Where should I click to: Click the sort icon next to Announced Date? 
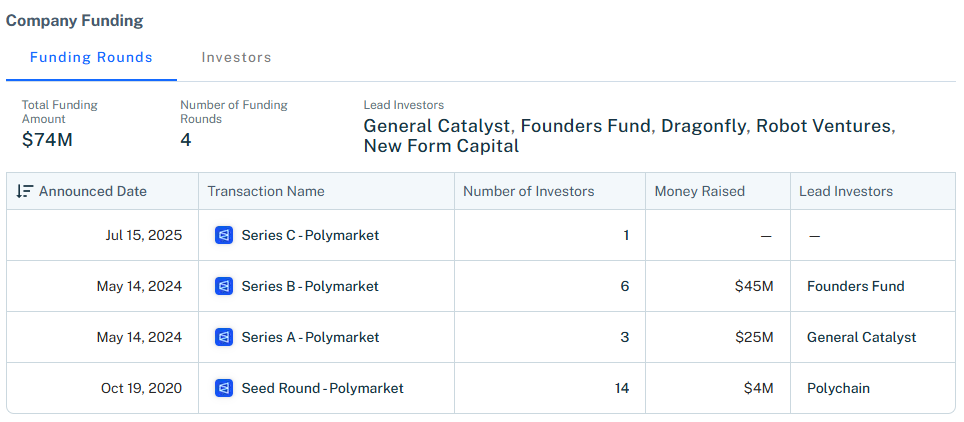click(25, 191)
